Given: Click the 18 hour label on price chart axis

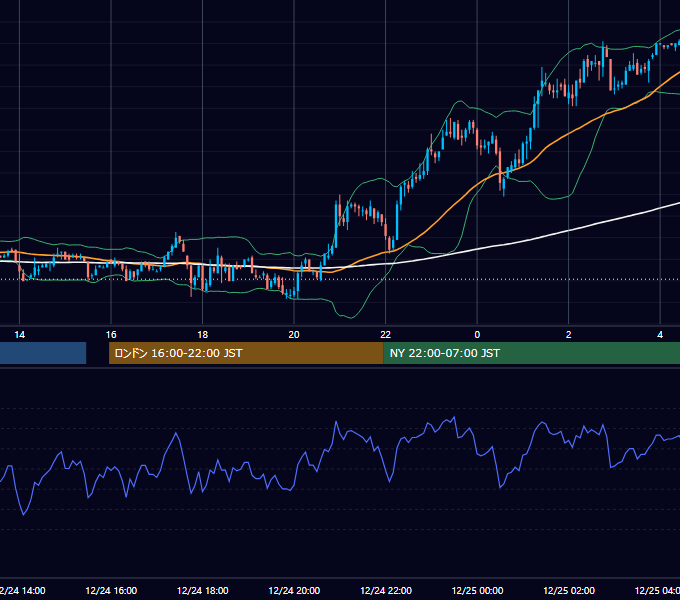Looking at the screenshot, I should click(203, 335).
